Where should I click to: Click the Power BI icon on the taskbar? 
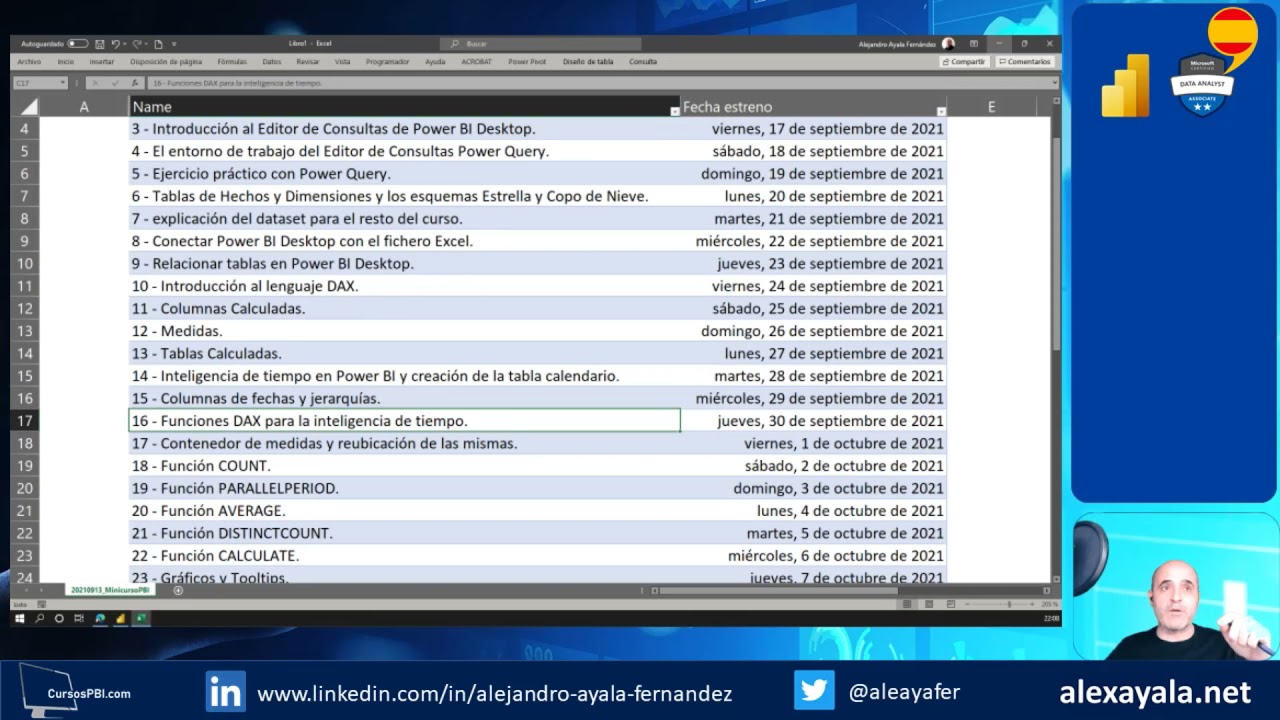[x=120, y=619]
